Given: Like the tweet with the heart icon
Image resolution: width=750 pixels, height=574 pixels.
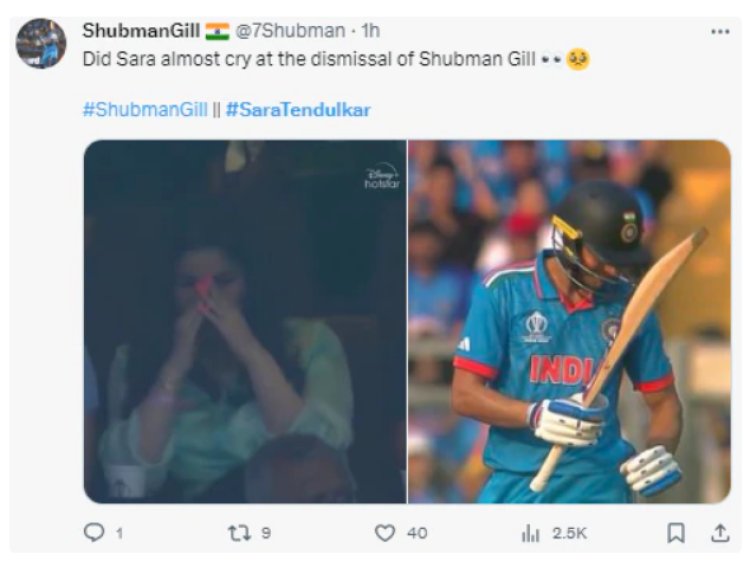Looking at the screenshot, I should 385,533.
